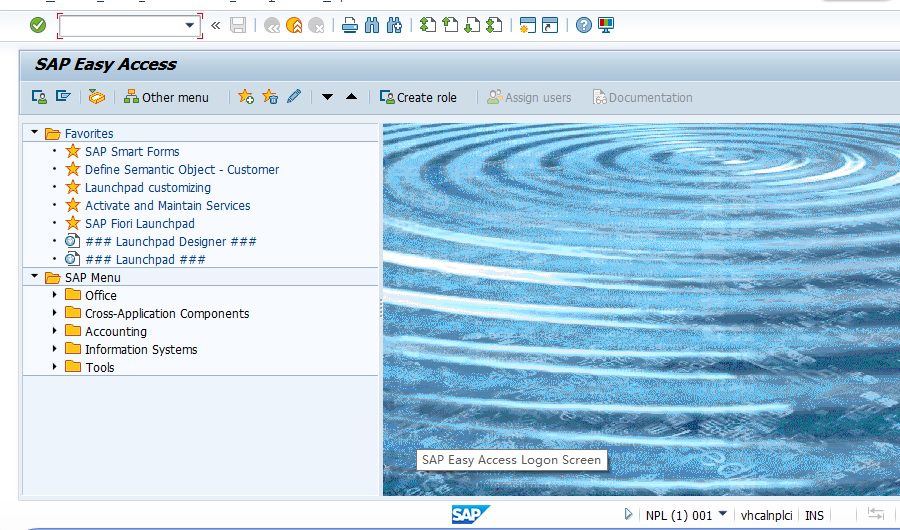The width and height of the screenshot is (900, 530).
Task: Collapse the Favorites folder node
Action: (x=34, y=133)
